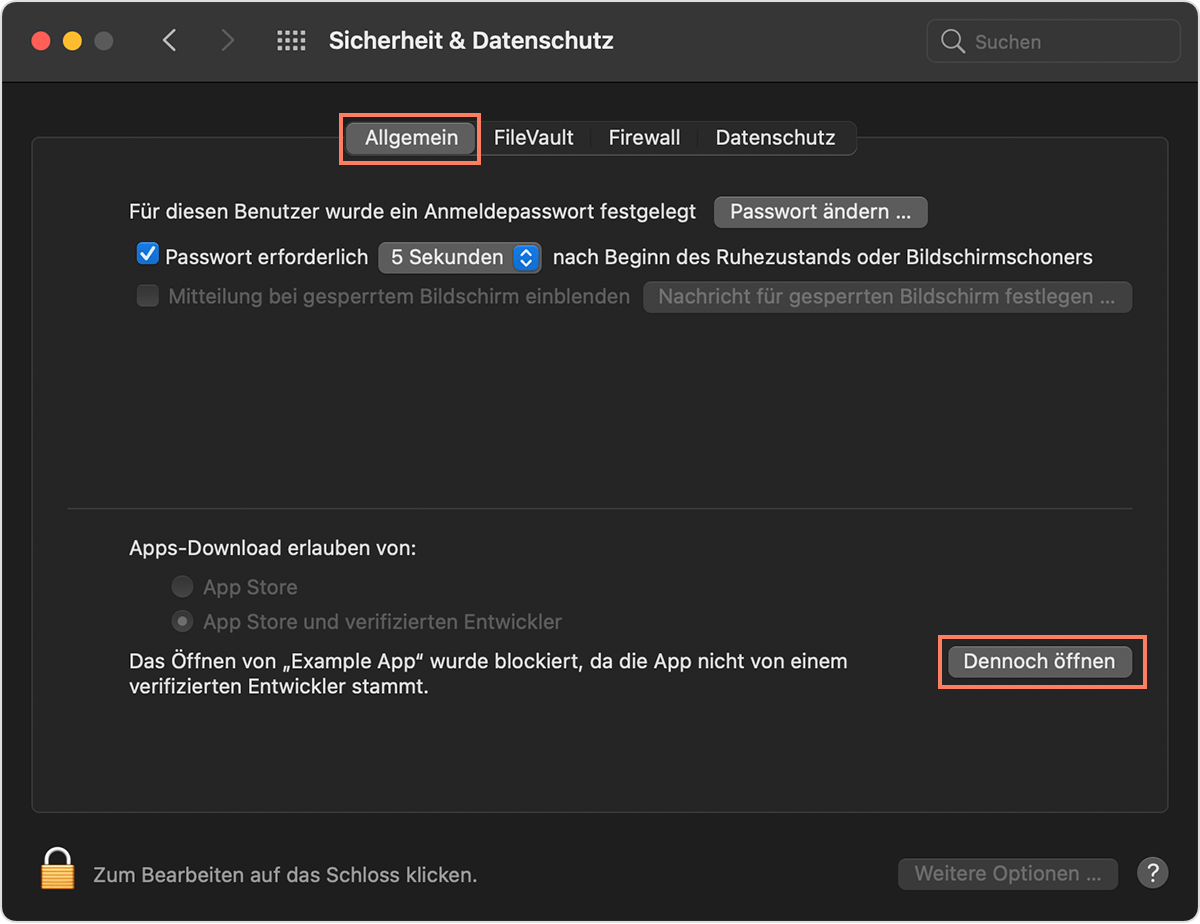
Task: Click nach Beginn des Ruhezustands text
Action: [x=823, y=257]
